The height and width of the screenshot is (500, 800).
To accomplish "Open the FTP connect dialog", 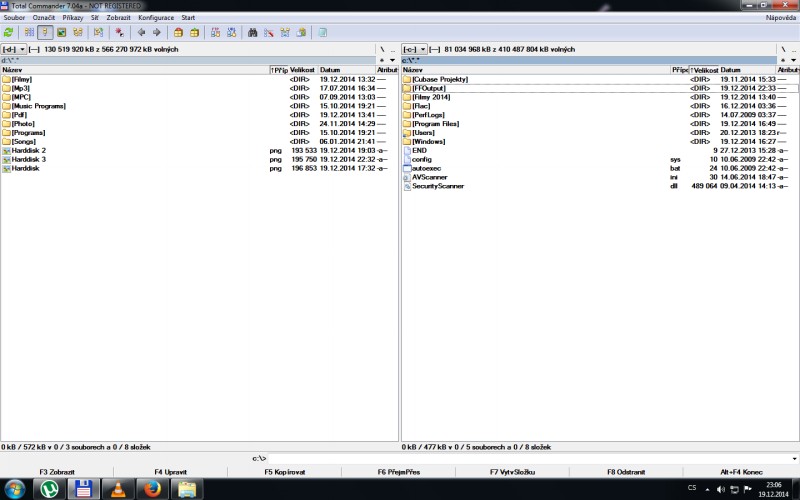I will (x=215, y=33).
